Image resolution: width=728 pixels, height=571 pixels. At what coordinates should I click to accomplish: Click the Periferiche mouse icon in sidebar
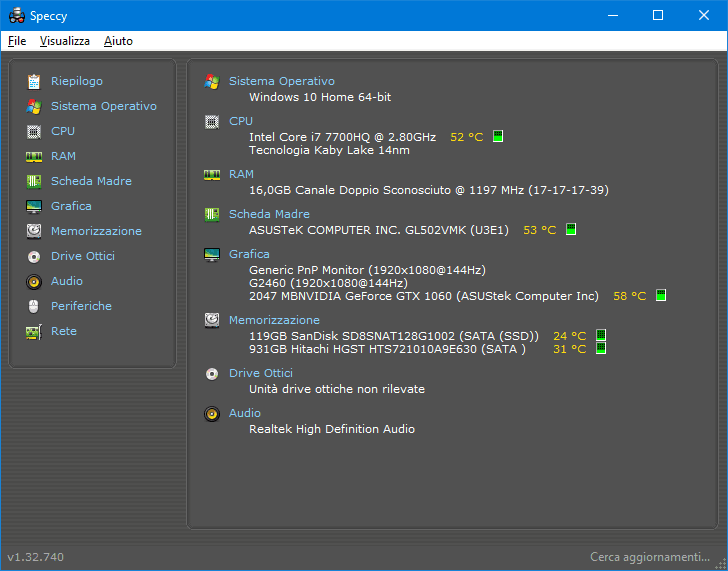tap(34, 306)
